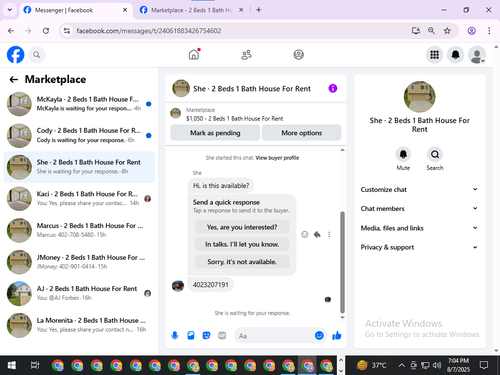React to message with emoji icon
The height and width of the screenshot is (375, 500).
point(305,234)
